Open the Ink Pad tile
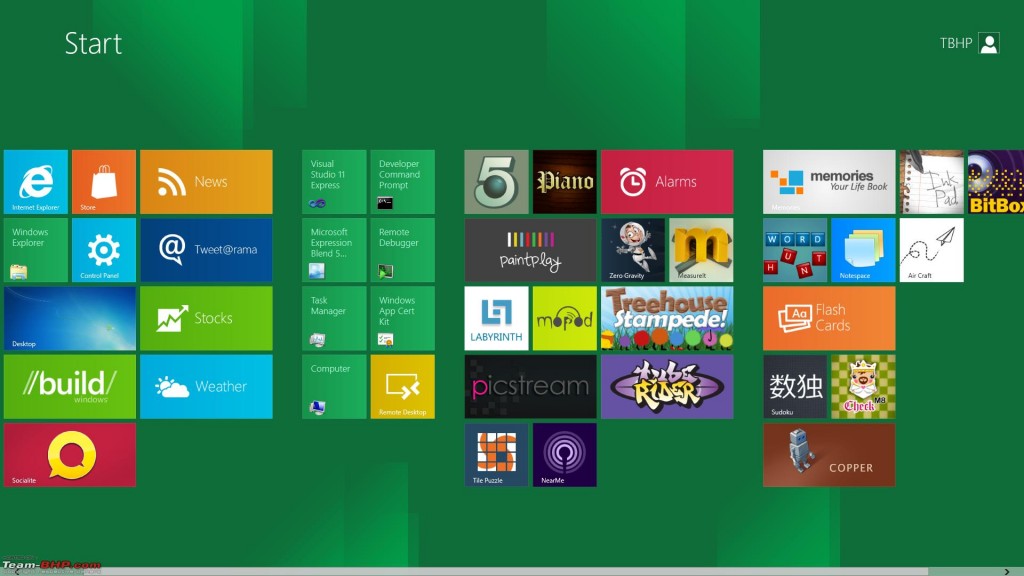The height and width of the screenshot is (576, 1024). [932, 182]
